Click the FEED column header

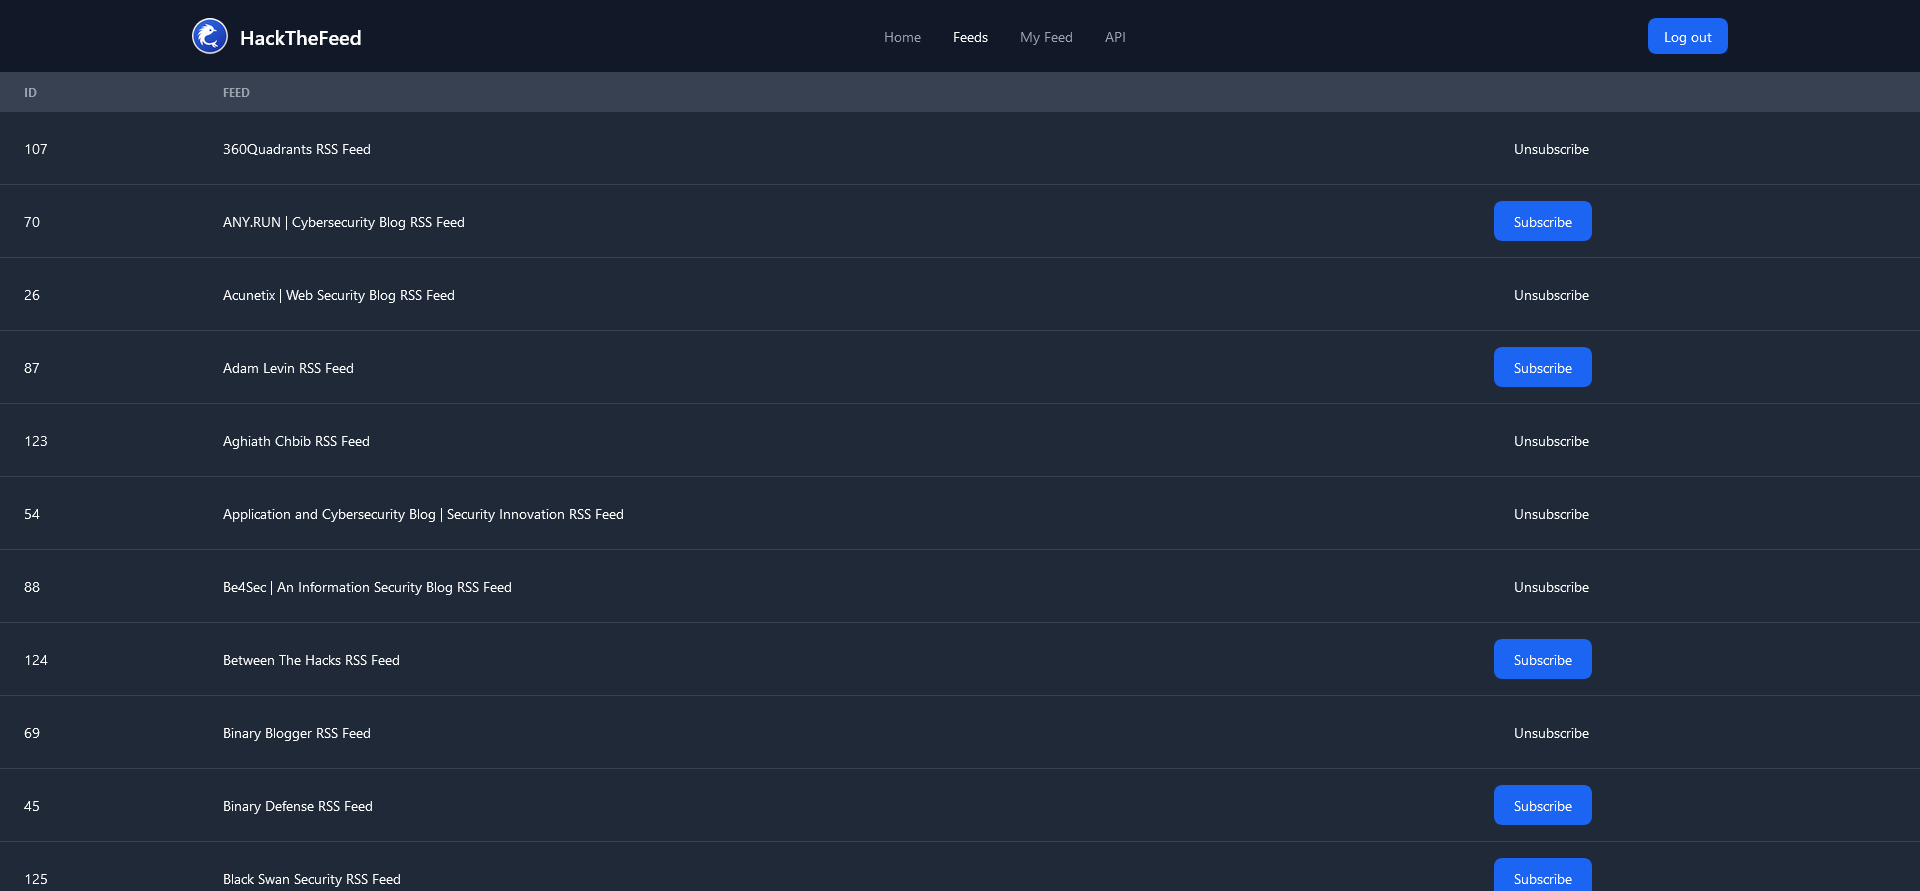[x=236, y=92]
